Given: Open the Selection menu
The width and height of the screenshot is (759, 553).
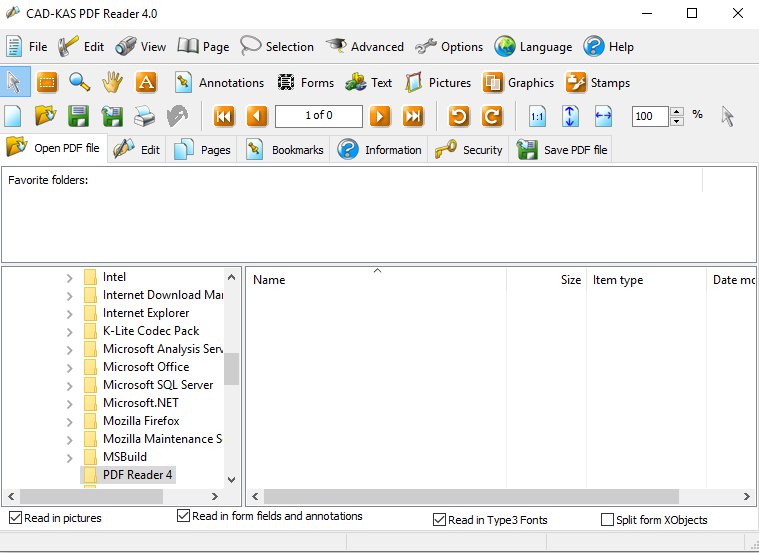Looking at the screenshot, I should [x=277, y=47].
